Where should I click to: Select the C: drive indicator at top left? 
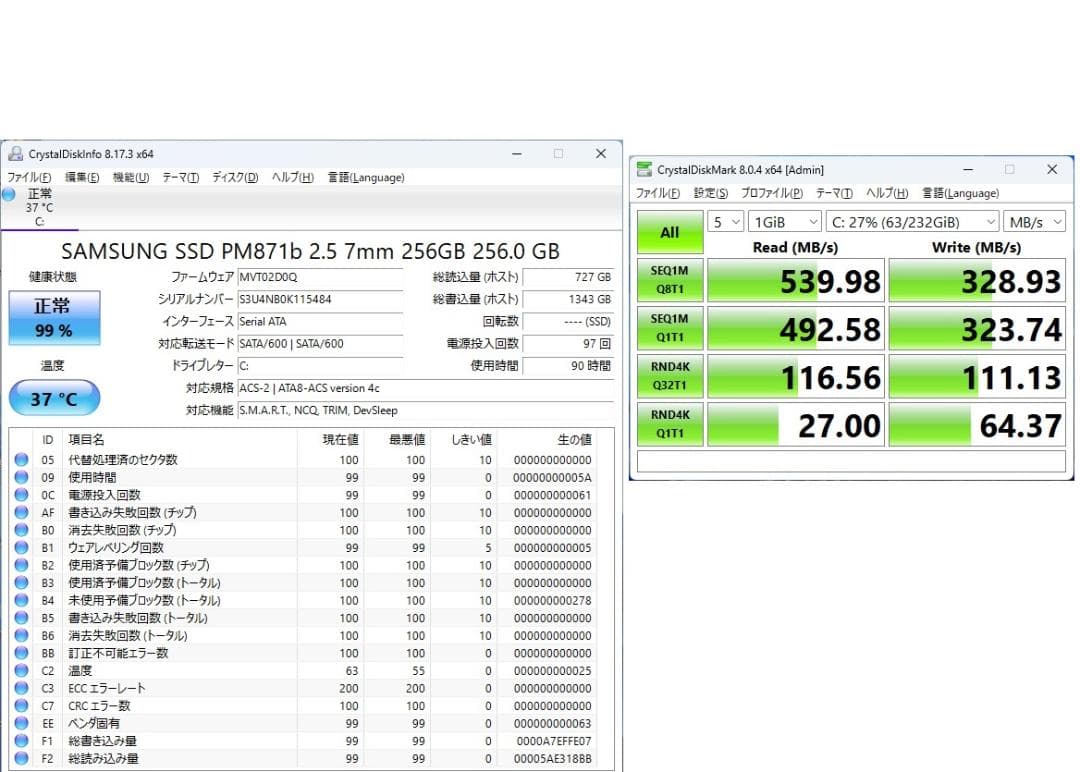pos(37,207)
